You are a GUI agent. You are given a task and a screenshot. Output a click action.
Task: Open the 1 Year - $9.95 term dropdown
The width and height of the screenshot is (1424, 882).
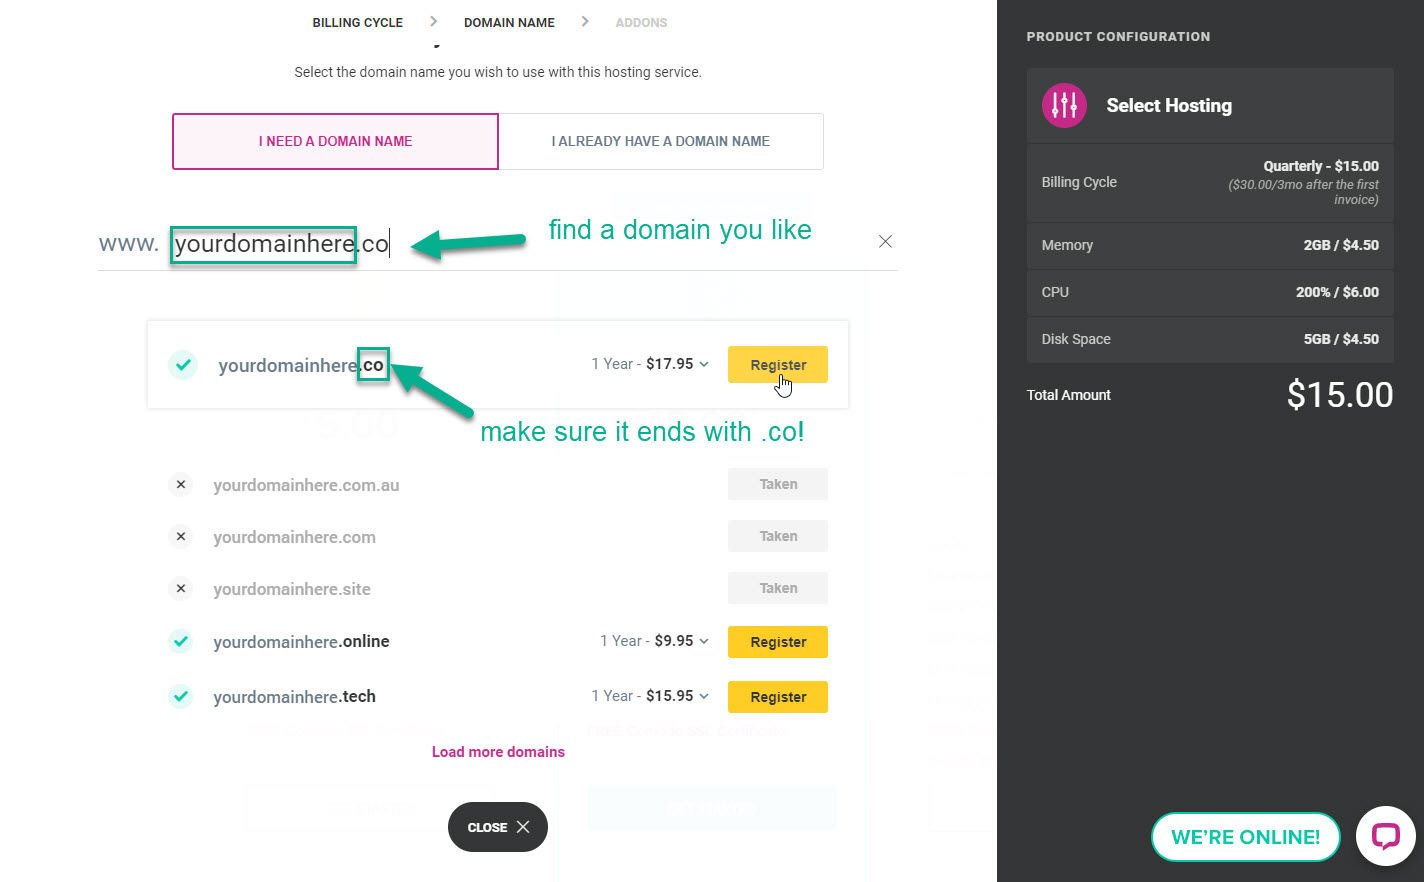point(654,641)
